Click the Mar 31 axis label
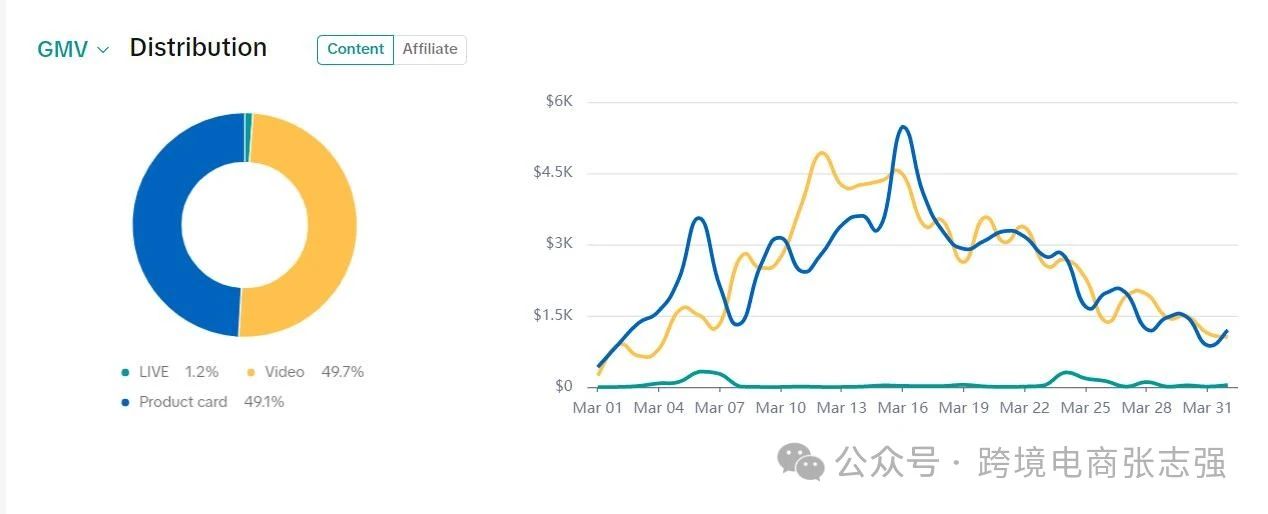The width and height of the screenshot is (1268, 514). tap(1208, 408)
